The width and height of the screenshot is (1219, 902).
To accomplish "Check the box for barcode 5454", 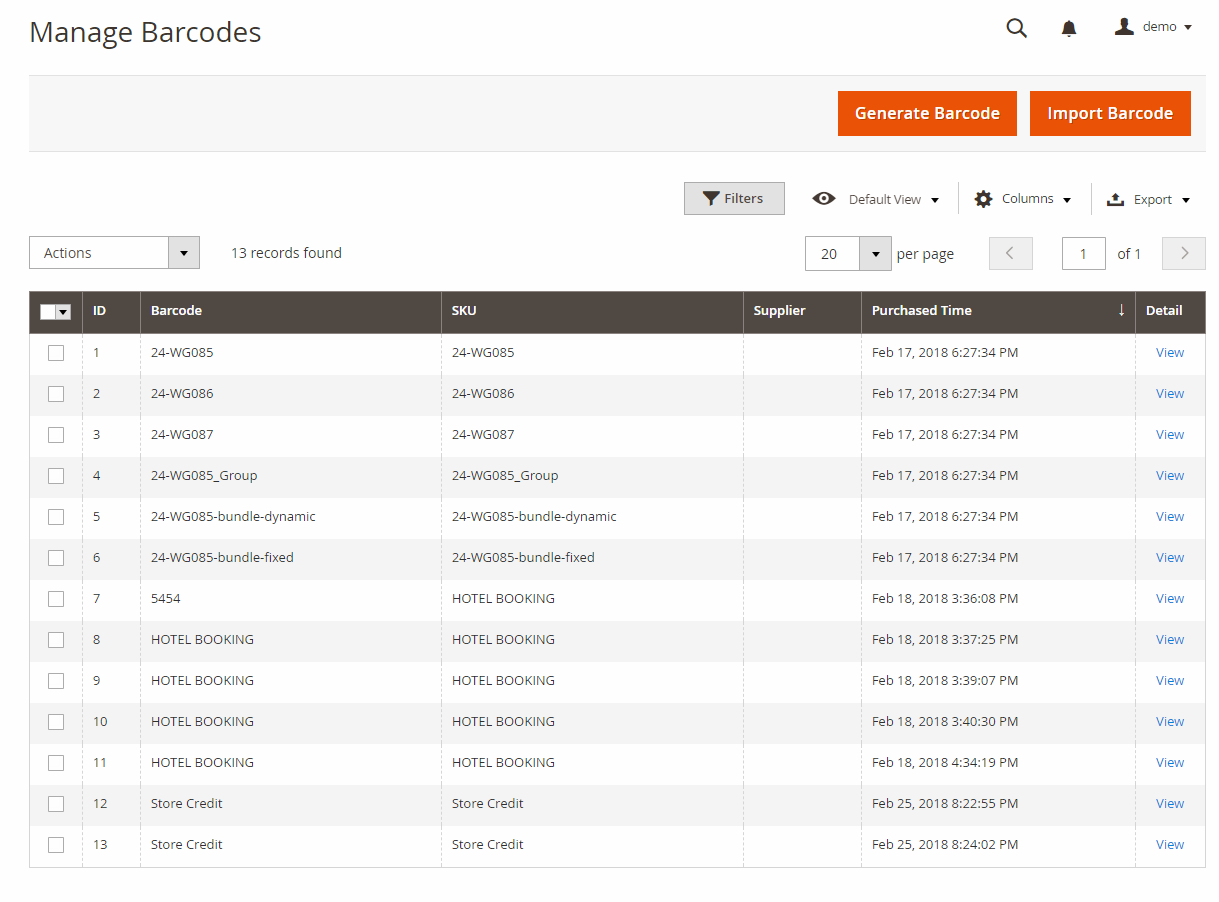I will pyautogui.click(x=56, y=598).
